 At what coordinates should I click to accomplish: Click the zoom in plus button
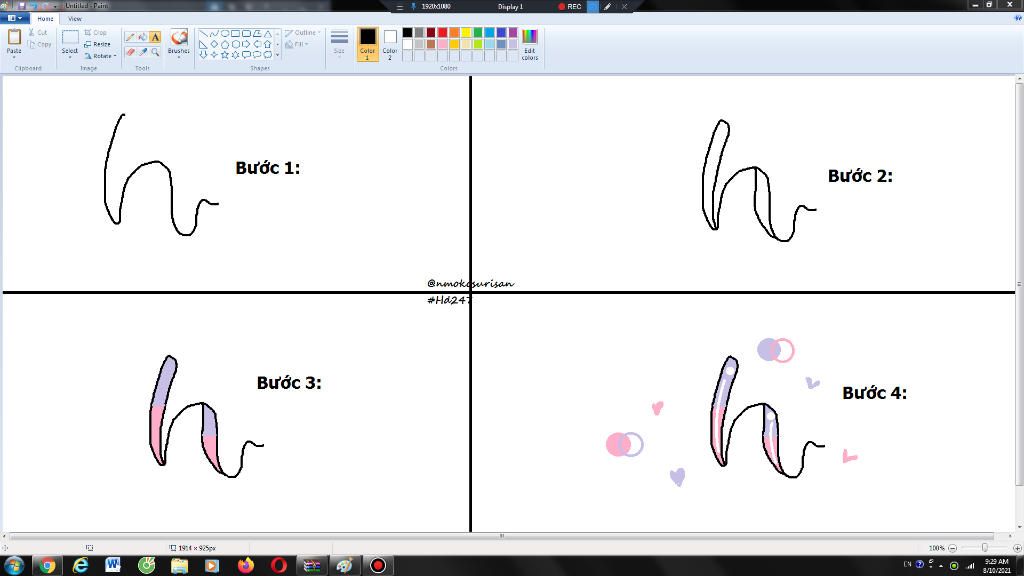(x=1017, y=548)
